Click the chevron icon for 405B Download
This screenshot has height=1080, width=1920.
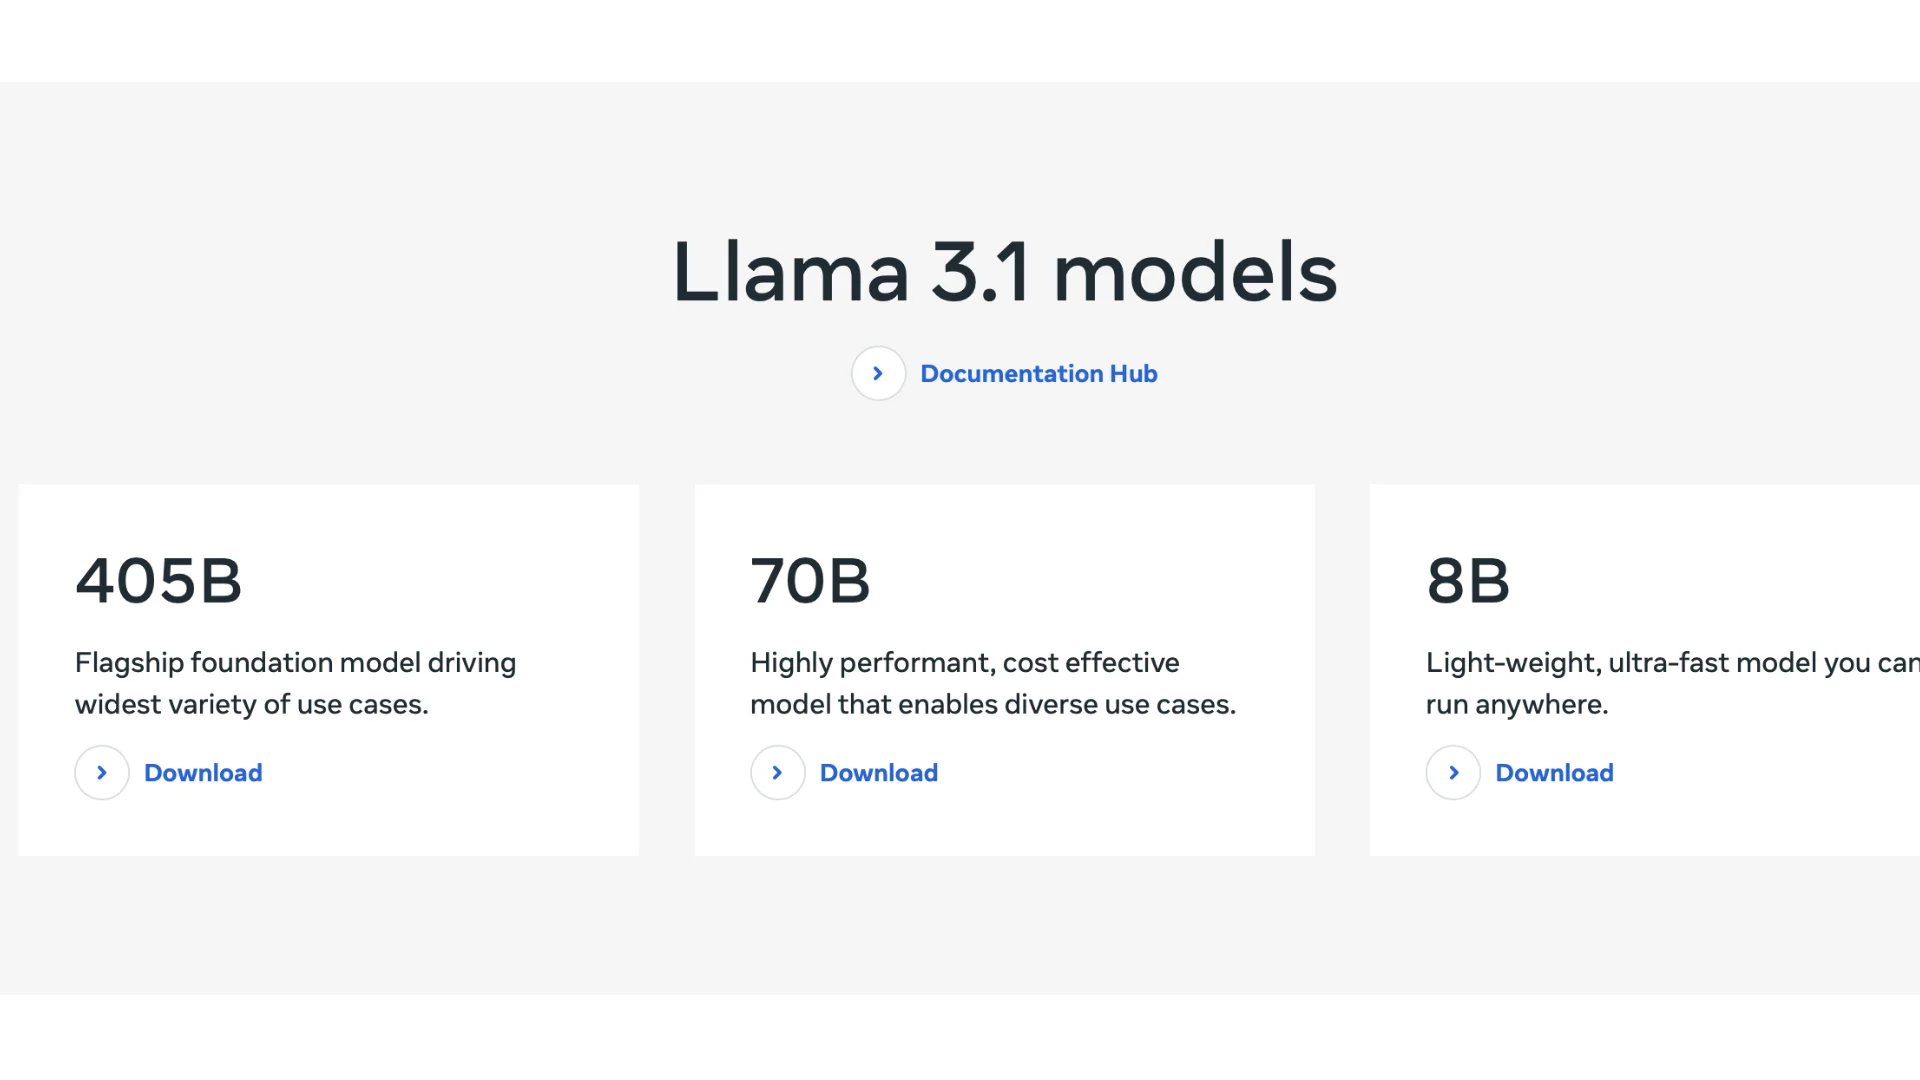(x=102, y=773)
